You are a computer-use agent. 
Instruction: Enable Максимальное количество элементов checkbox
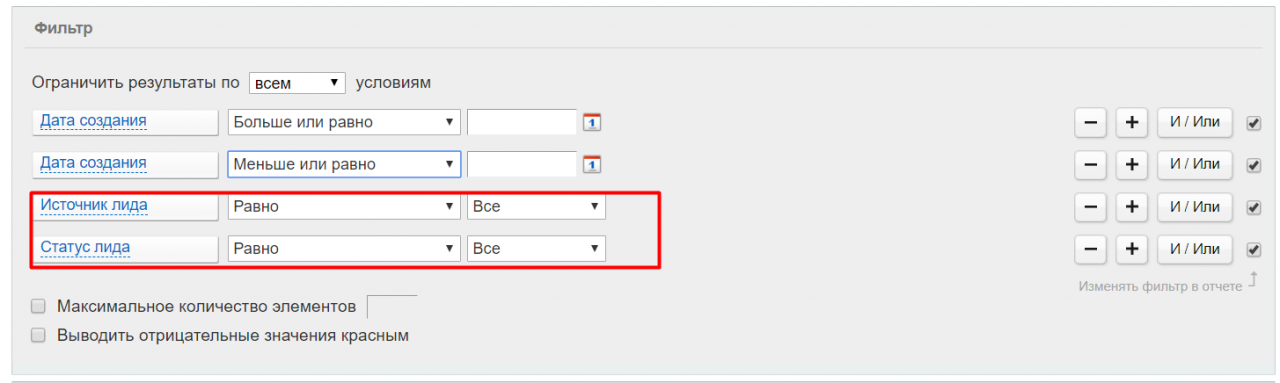38,306
